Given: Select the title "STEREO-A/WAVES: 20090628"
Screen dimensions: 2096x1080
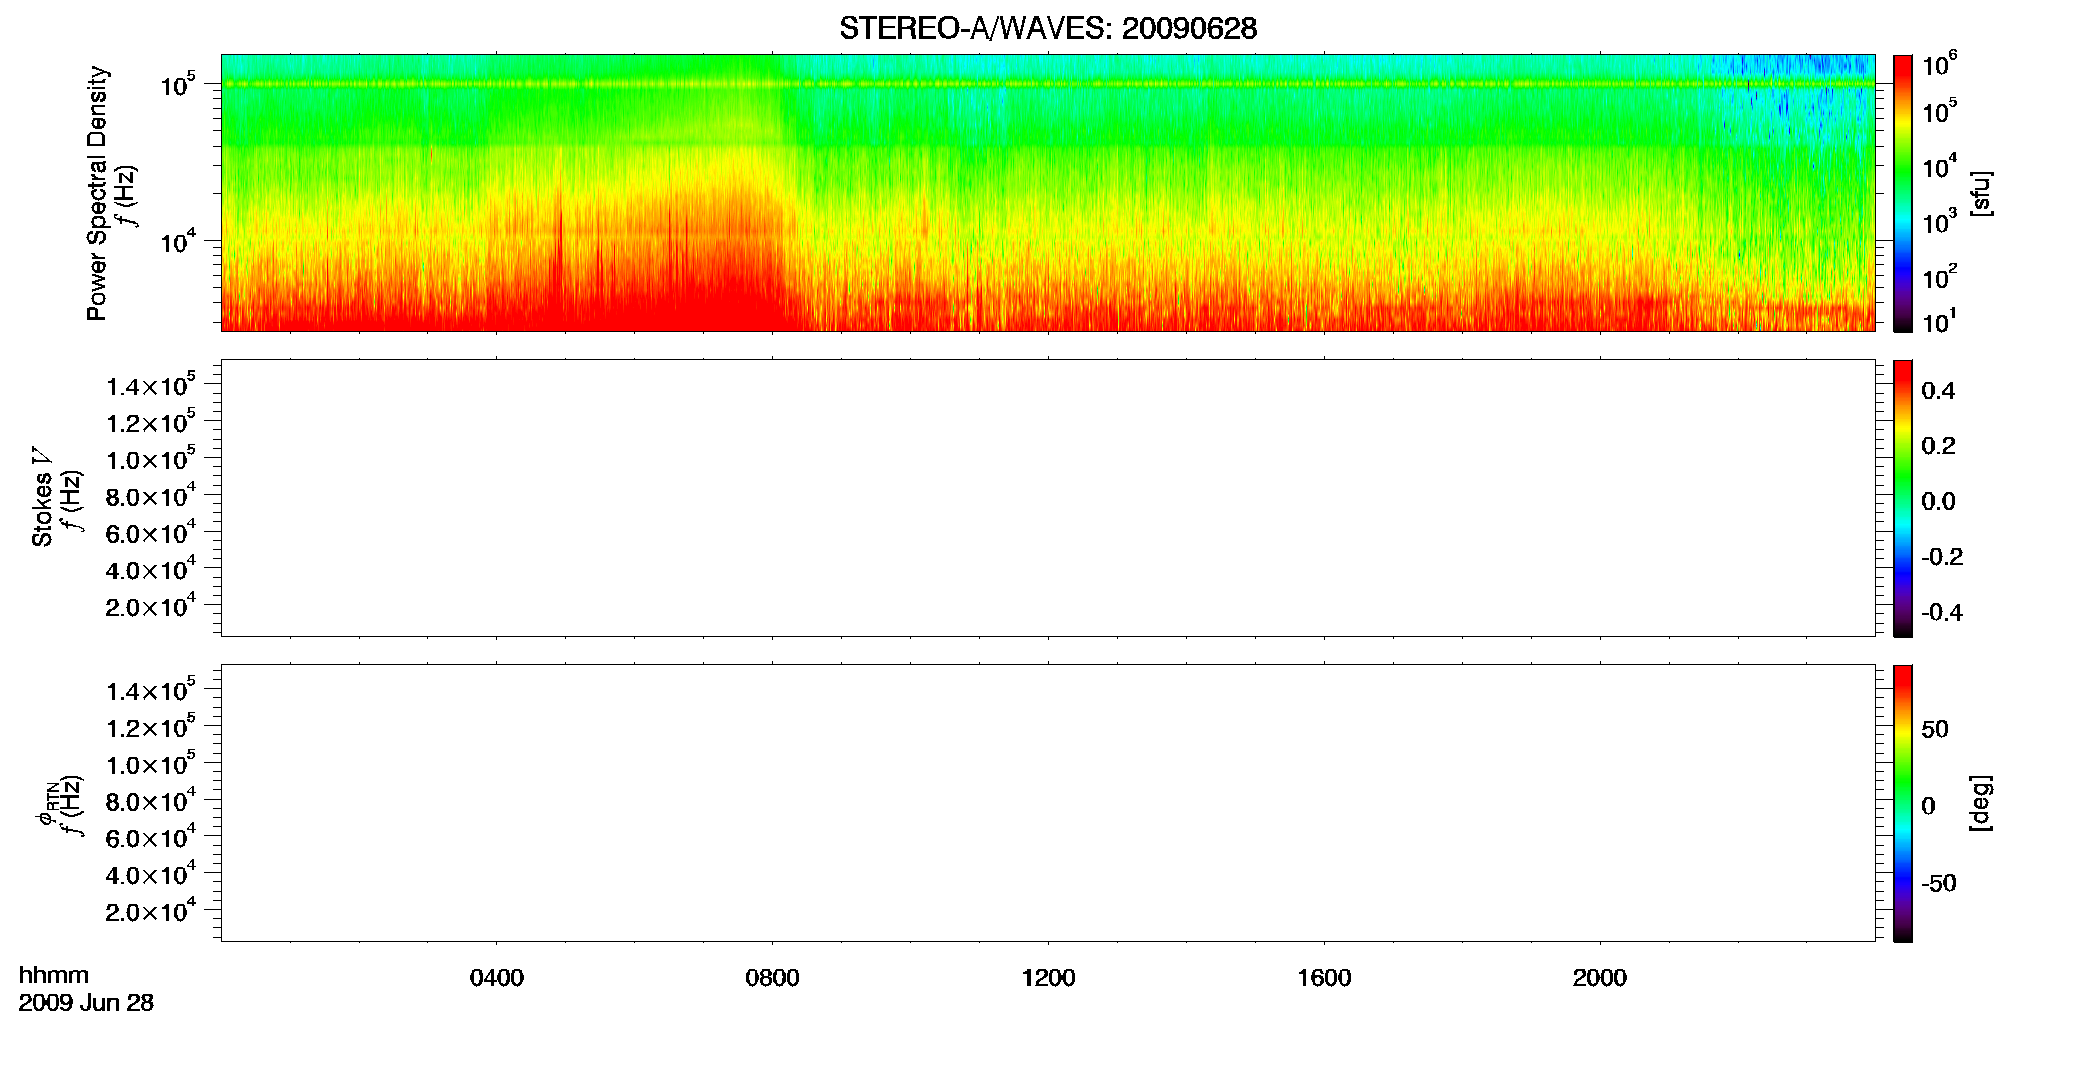Looking at the screenshot, I should (1048, 29).
